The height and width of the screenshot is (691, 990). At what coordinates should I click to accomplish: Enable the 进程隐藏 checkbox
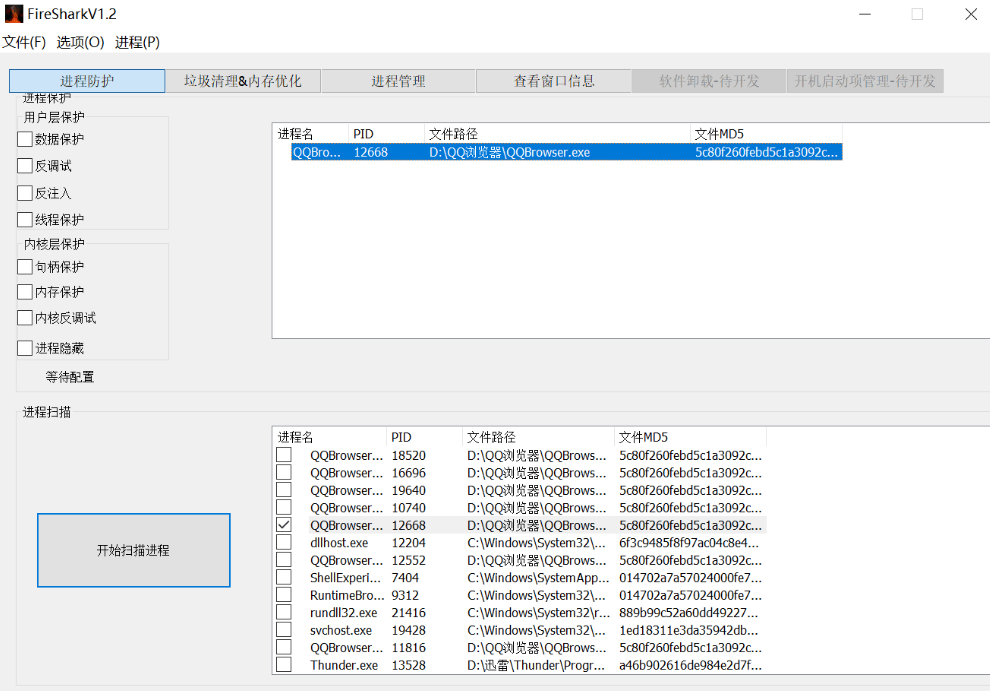pos(25,348)
